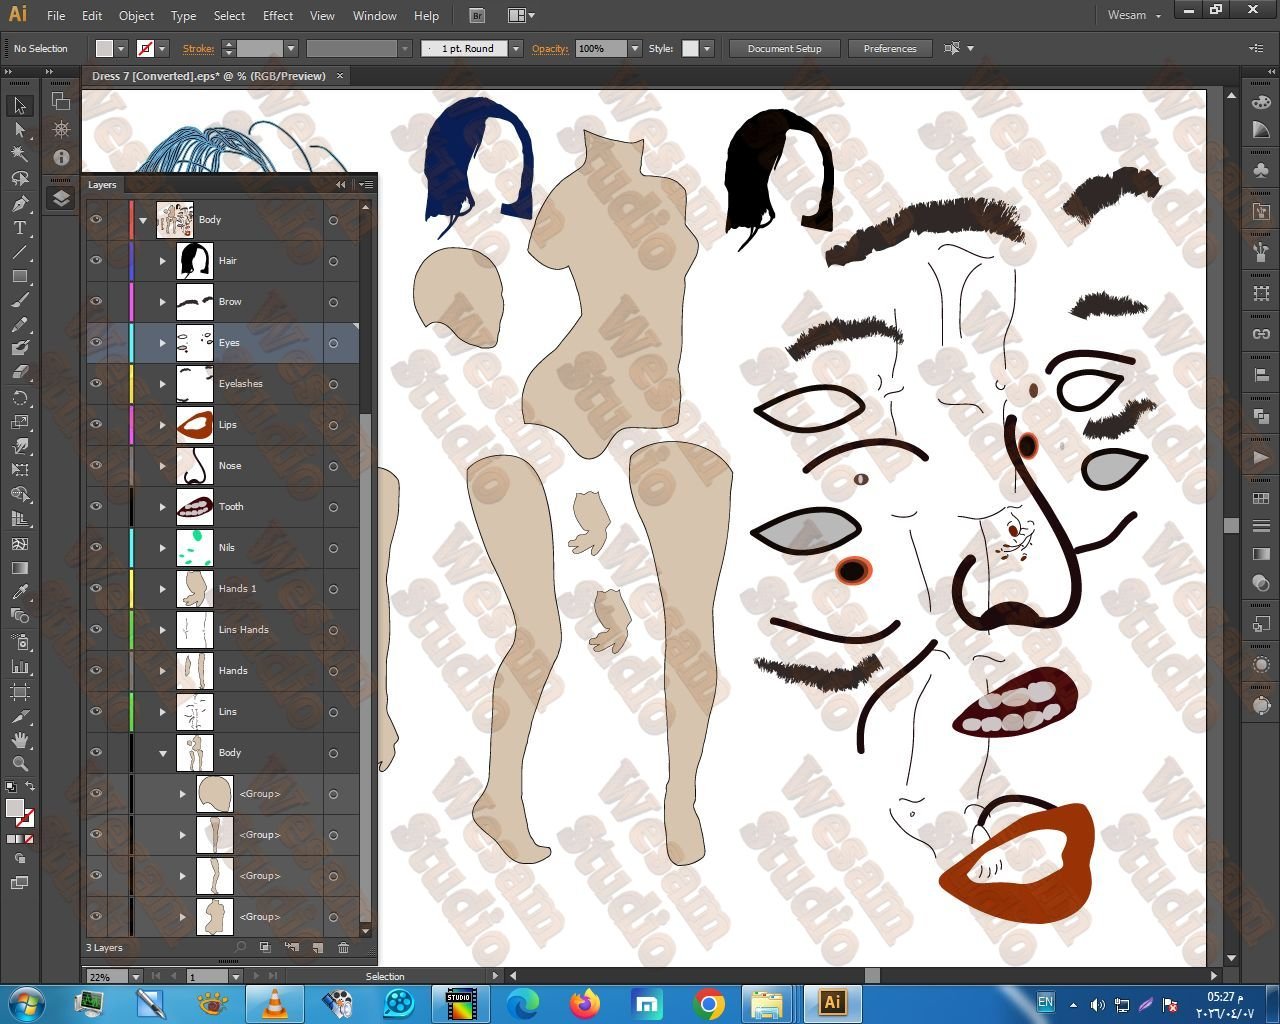Toggle visibility of the Eyelashes layer
Screen dimensions: 1280x1024
coord(96,384)
